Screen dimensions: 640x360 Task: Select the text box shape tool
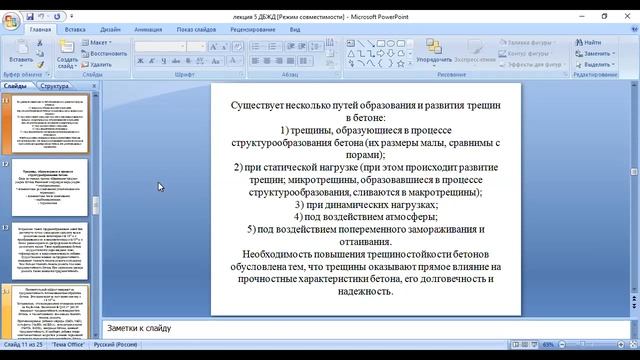point(351,43)
